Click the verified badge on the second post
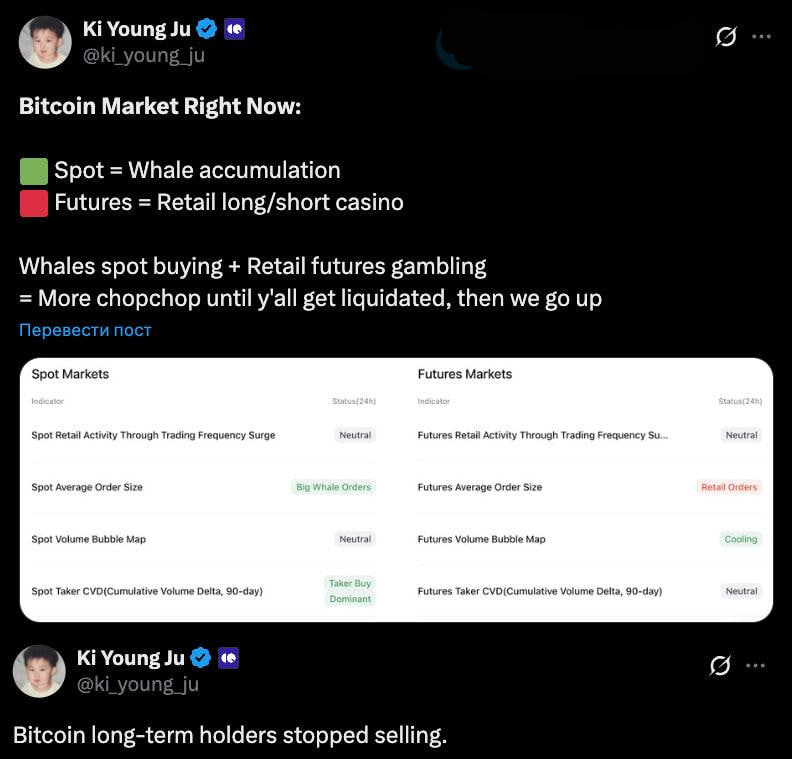The width and height of the screenshot is (792, 759). [201, 657]
